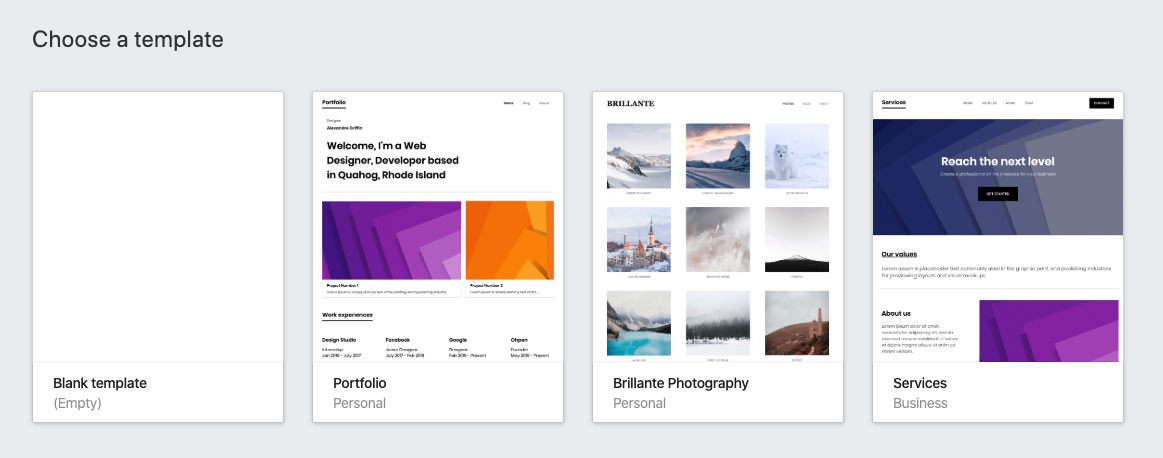Open the Services template preview
Screen dimensions: 1163x458
coord(998,226)
